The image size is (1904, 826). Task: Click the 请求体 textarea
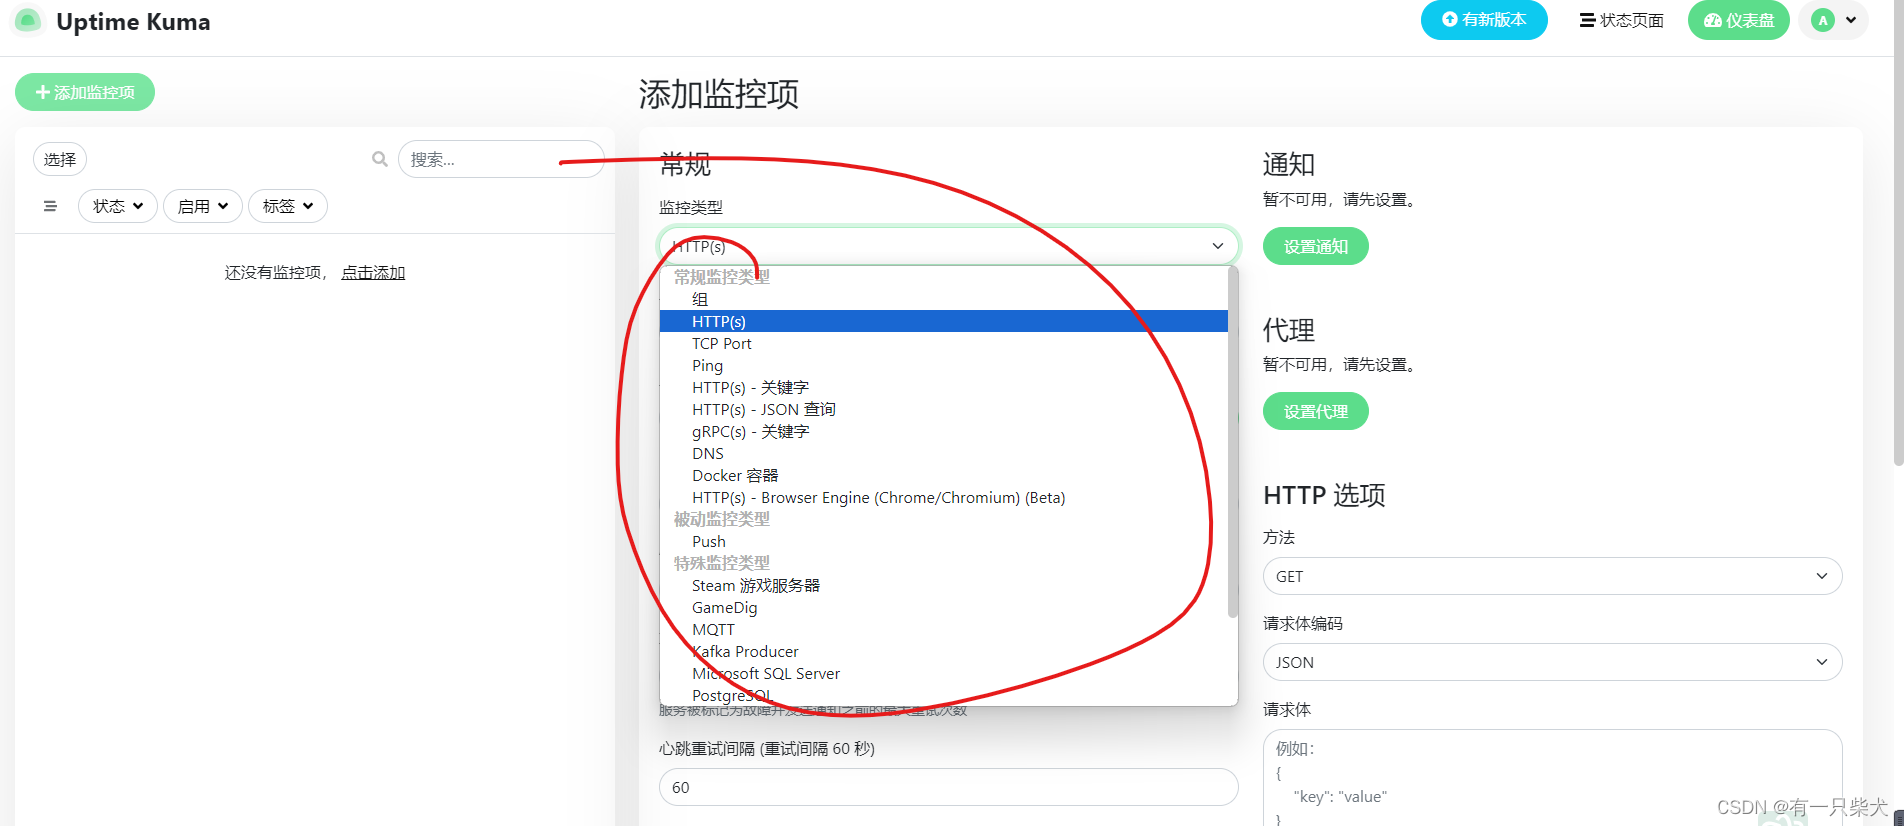coord(1552,777)
